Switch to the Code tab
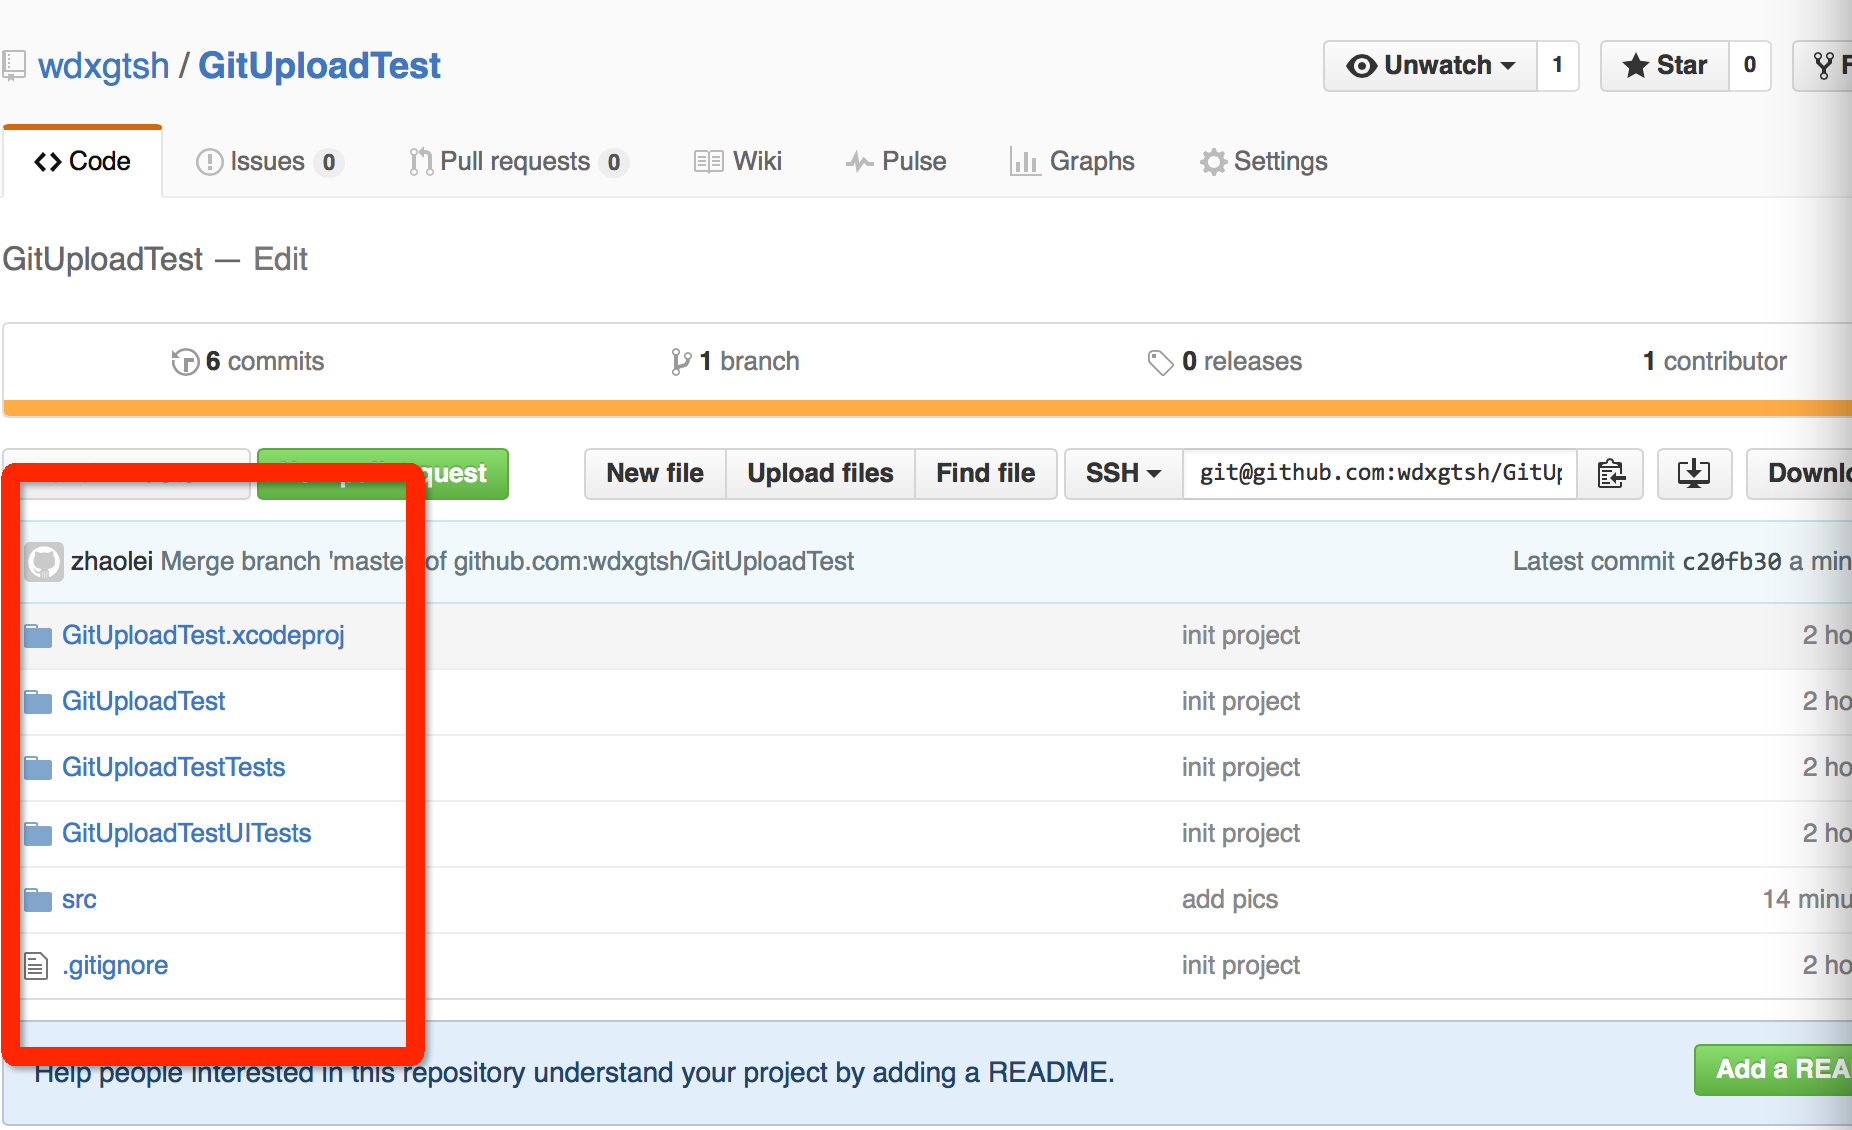 tap(82, 162)
